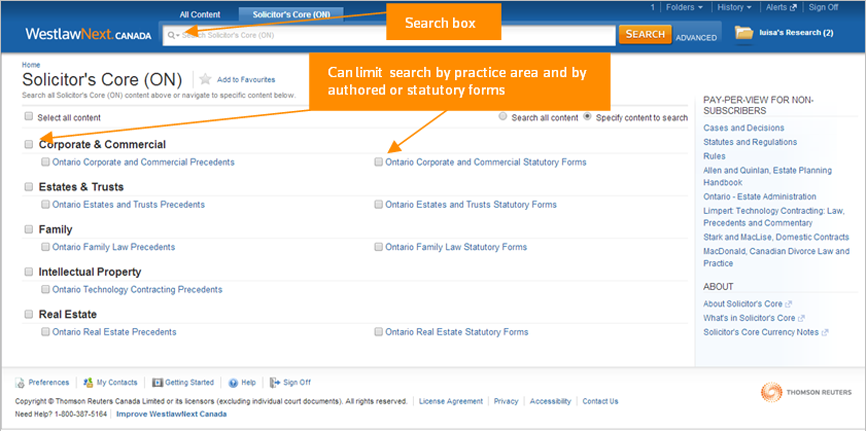Click the Thomson Reuters logo
This screenshot has width=866, height=431.
(806, 392)
